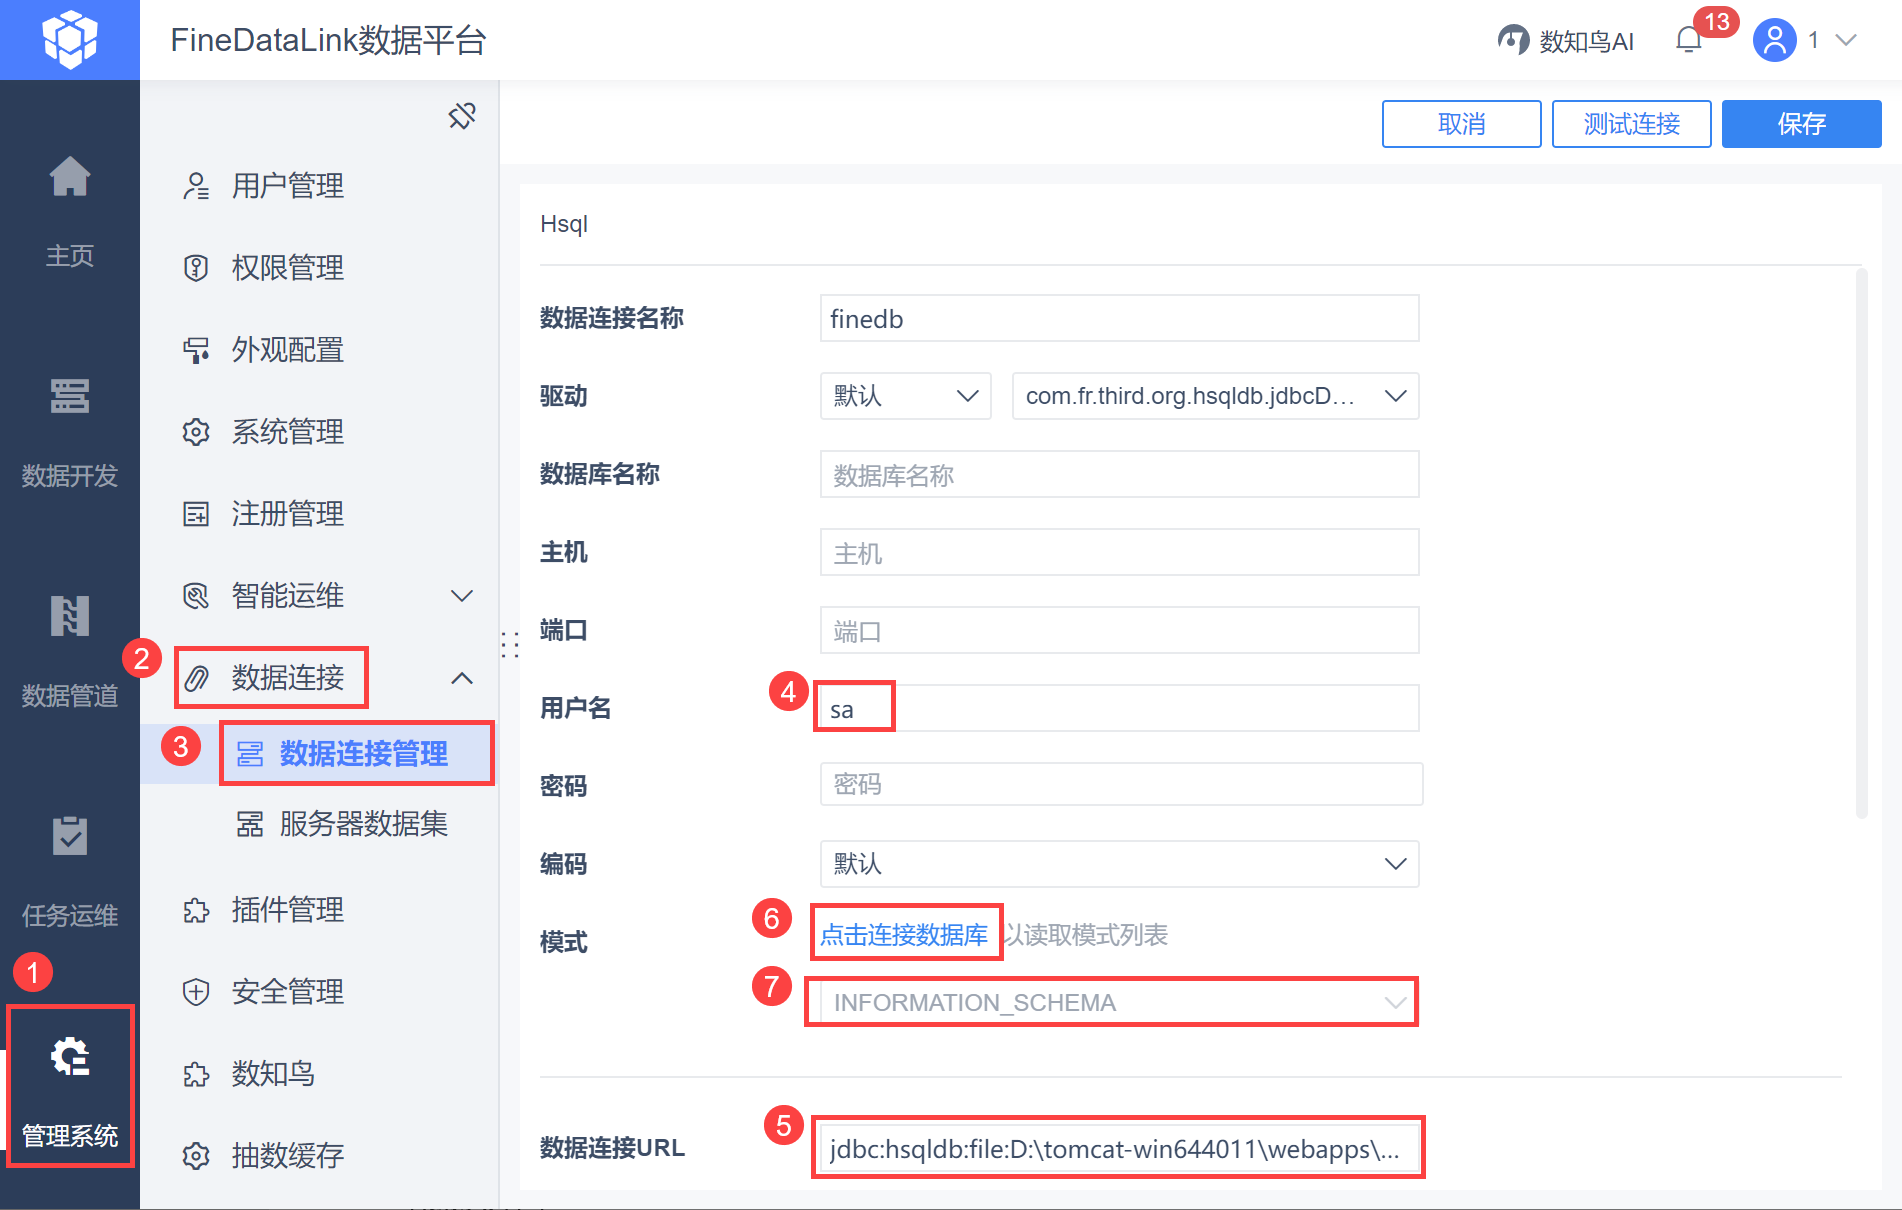Open the notifications bell icon
Screen dimensions: 1902x1210
click(x=1689, y=40)
